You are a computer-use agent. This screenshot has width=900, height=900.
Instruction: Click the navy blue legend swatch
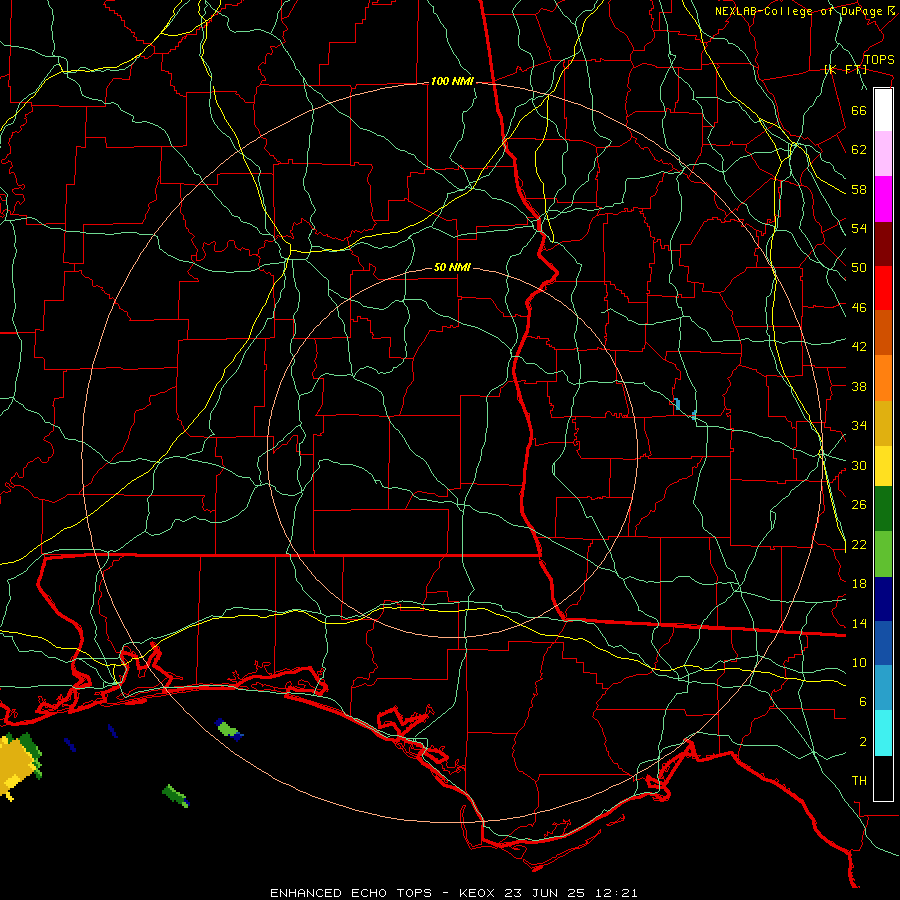(x=883, y=599)
